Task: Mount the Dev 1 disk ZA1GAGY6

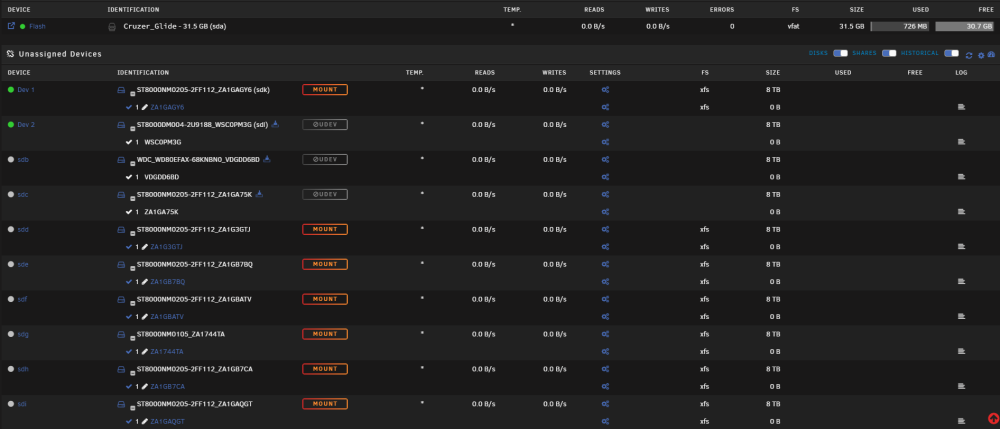Action: (x=325, y=90)
